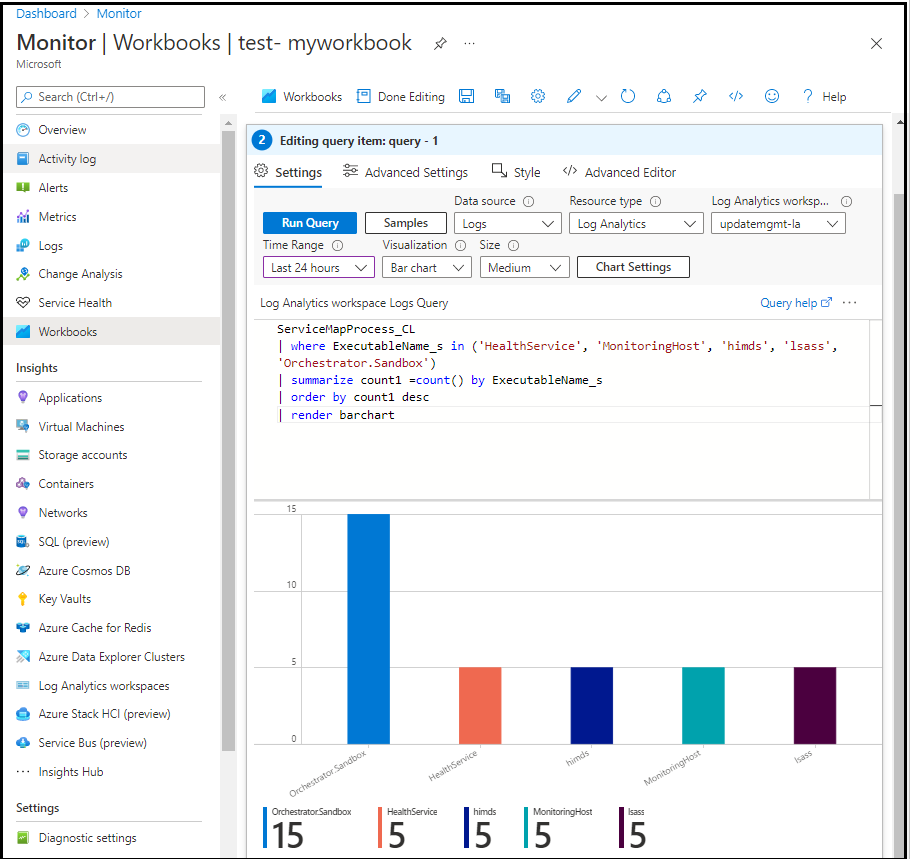Send a smile using the feedback icon
Image resolution: width=910 pixels, height=859 pixels.
(x=771, y=96)
